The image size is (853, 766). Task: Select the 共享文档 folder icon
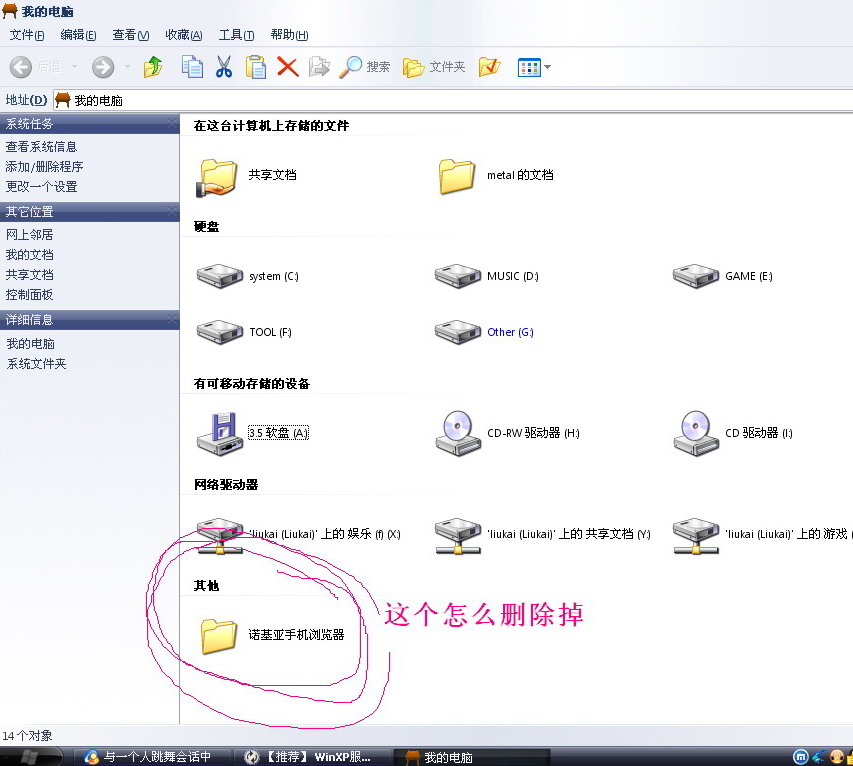pyautogui.click(x=217, y=177)
